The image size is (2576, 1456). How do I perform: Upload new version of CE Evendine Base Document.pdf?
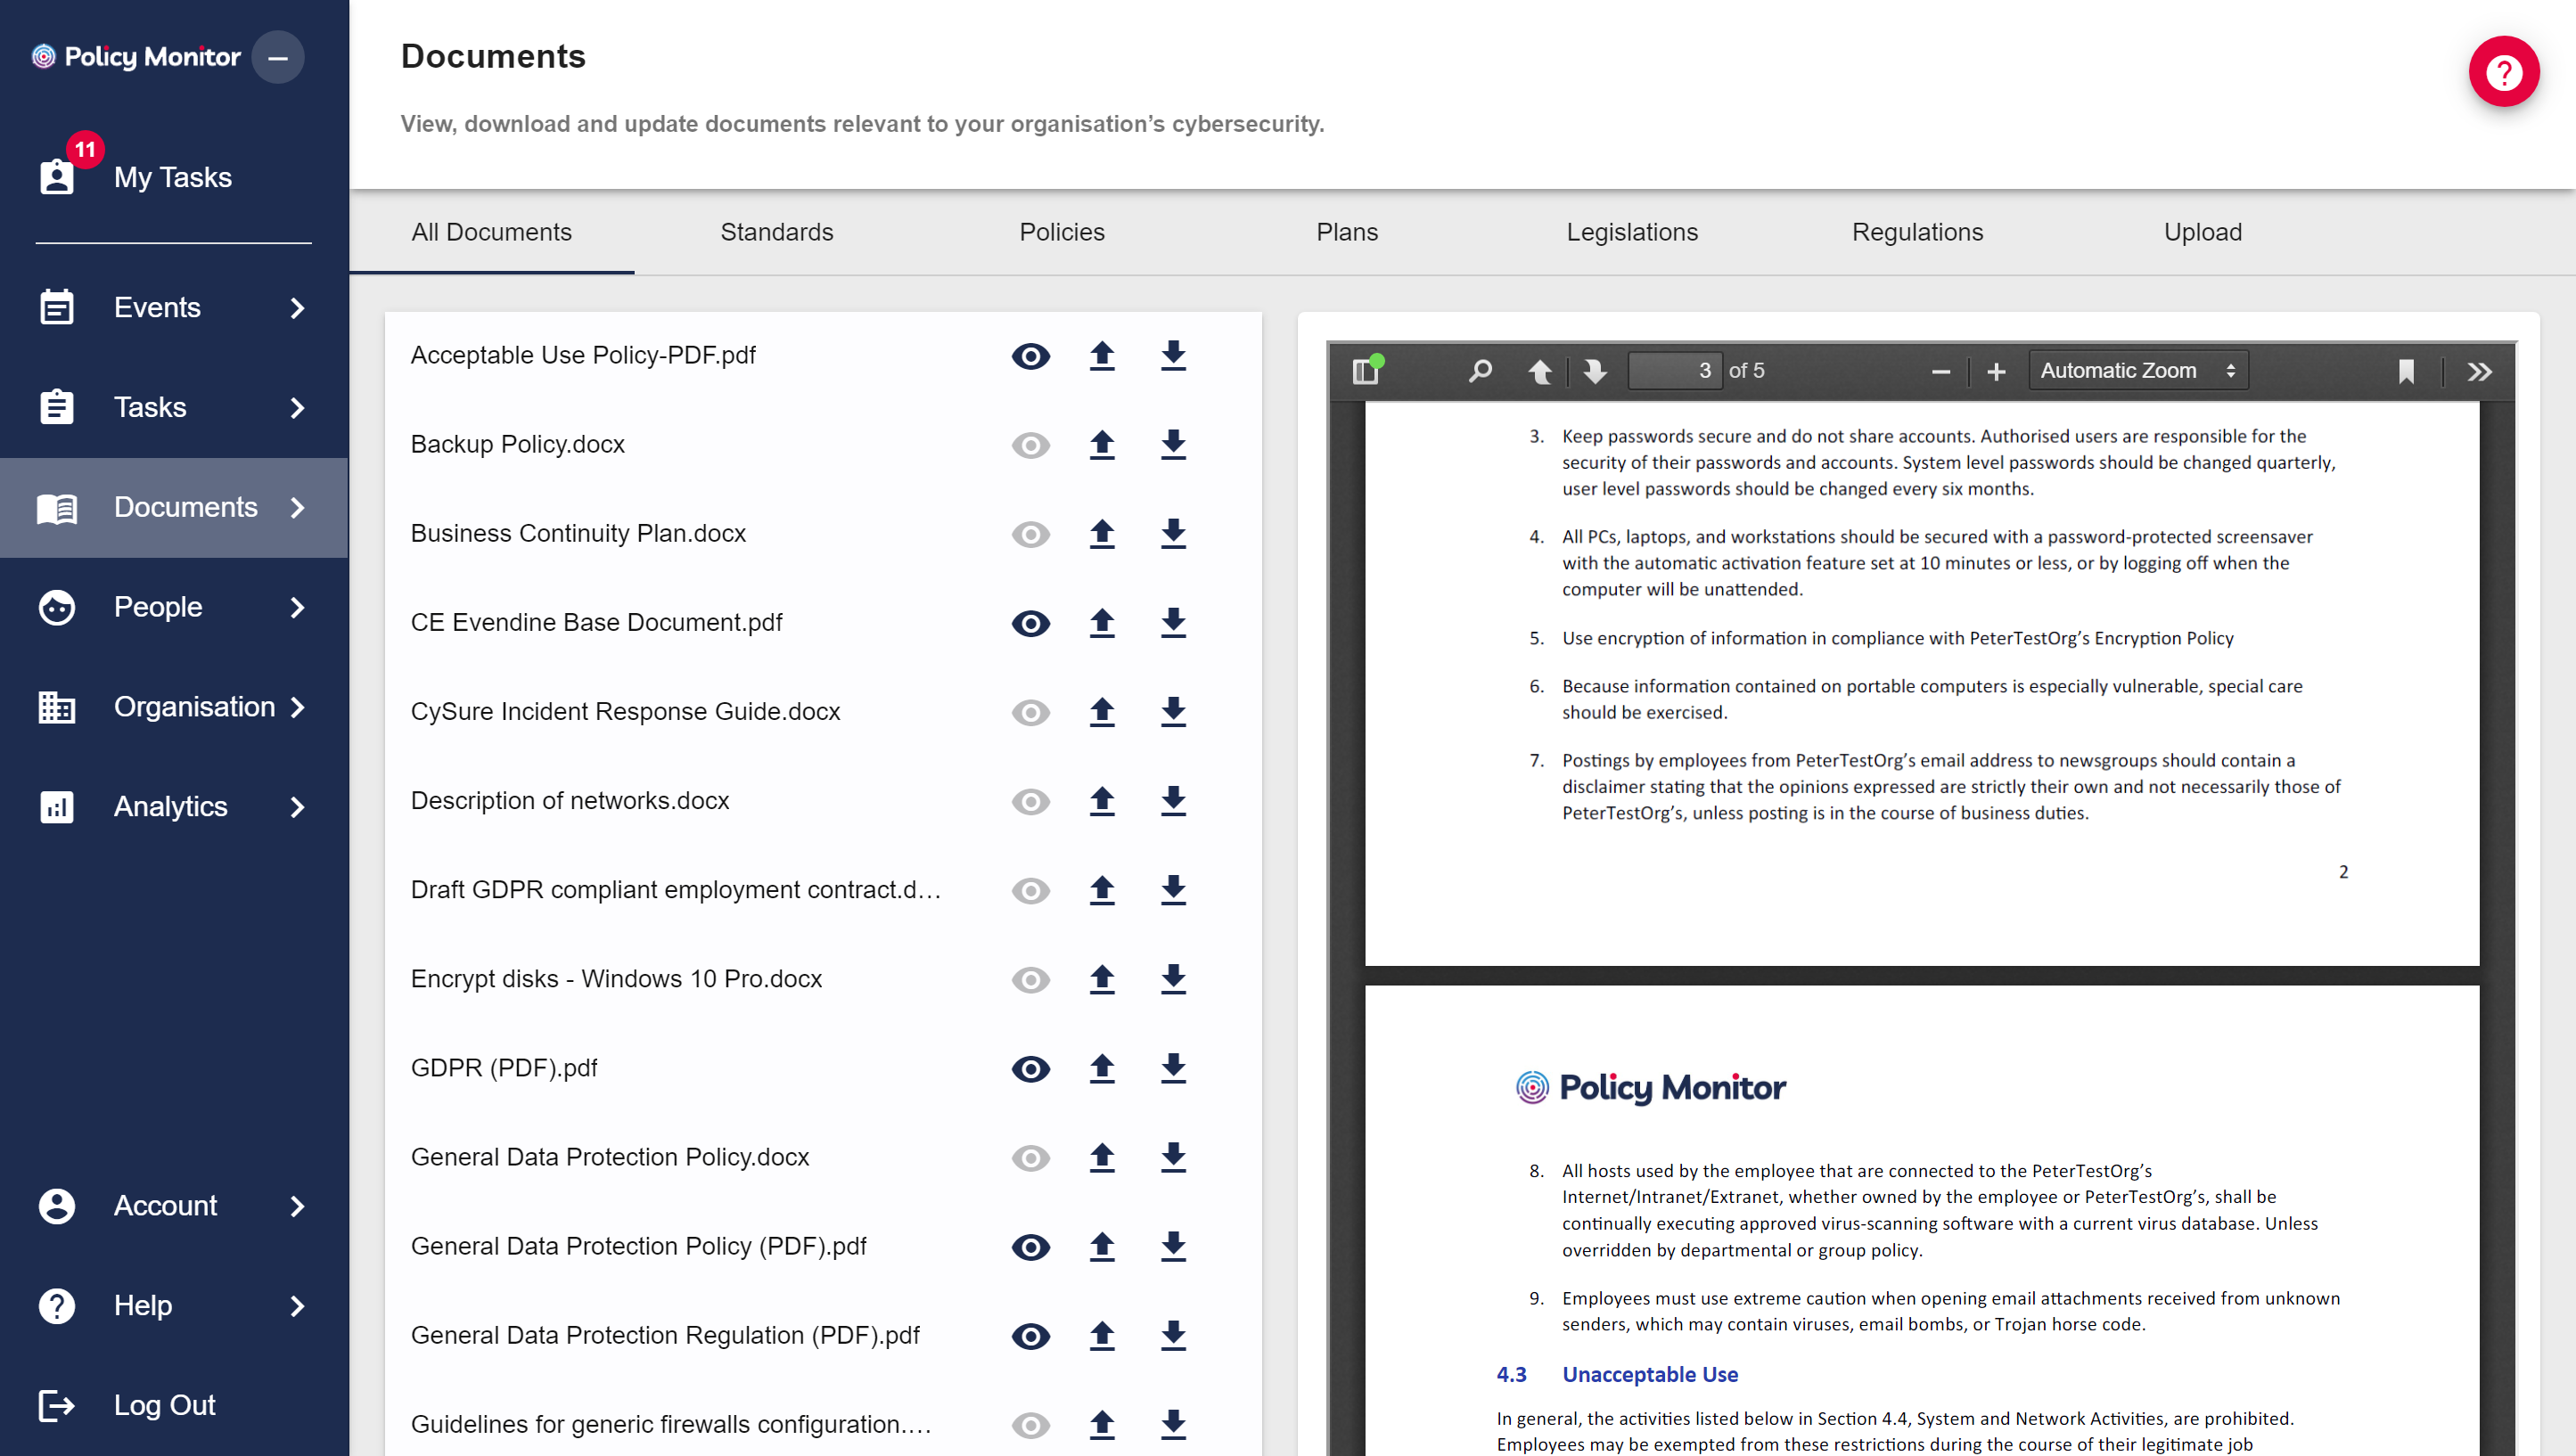point(1102,622)
